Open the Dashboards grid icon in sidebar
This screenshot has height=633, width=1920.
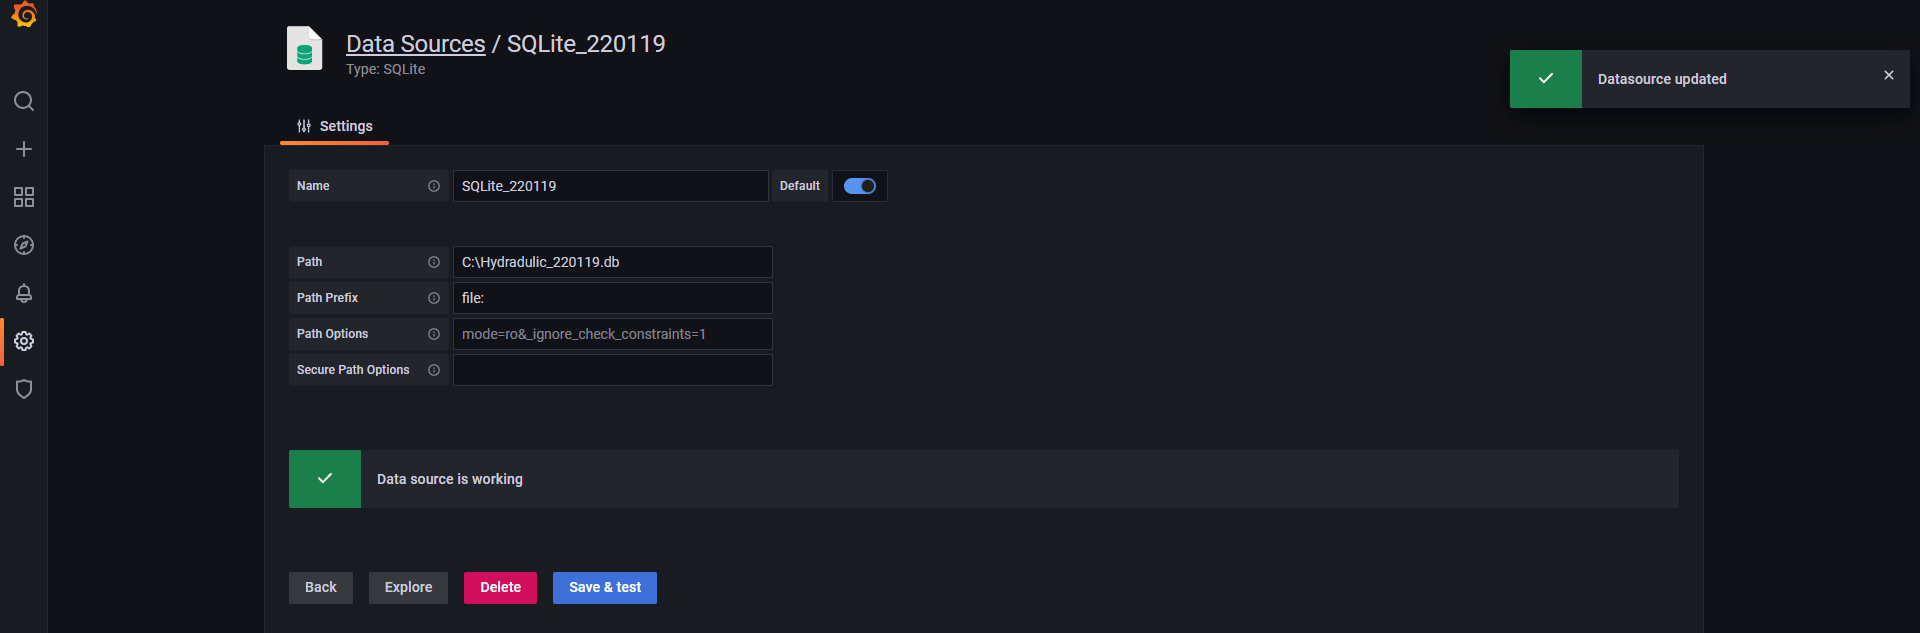coord(24,197)
